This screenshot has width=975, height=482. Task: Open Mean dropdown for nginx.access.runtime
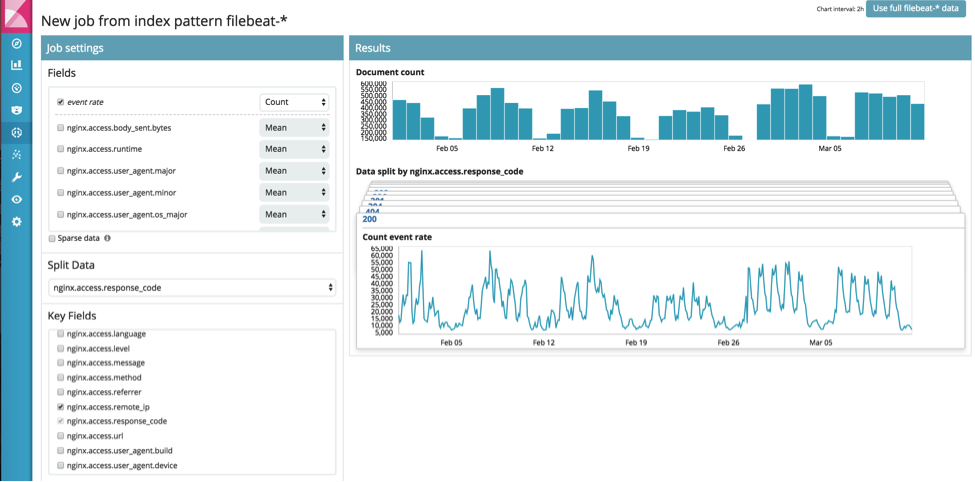(294, 149)
